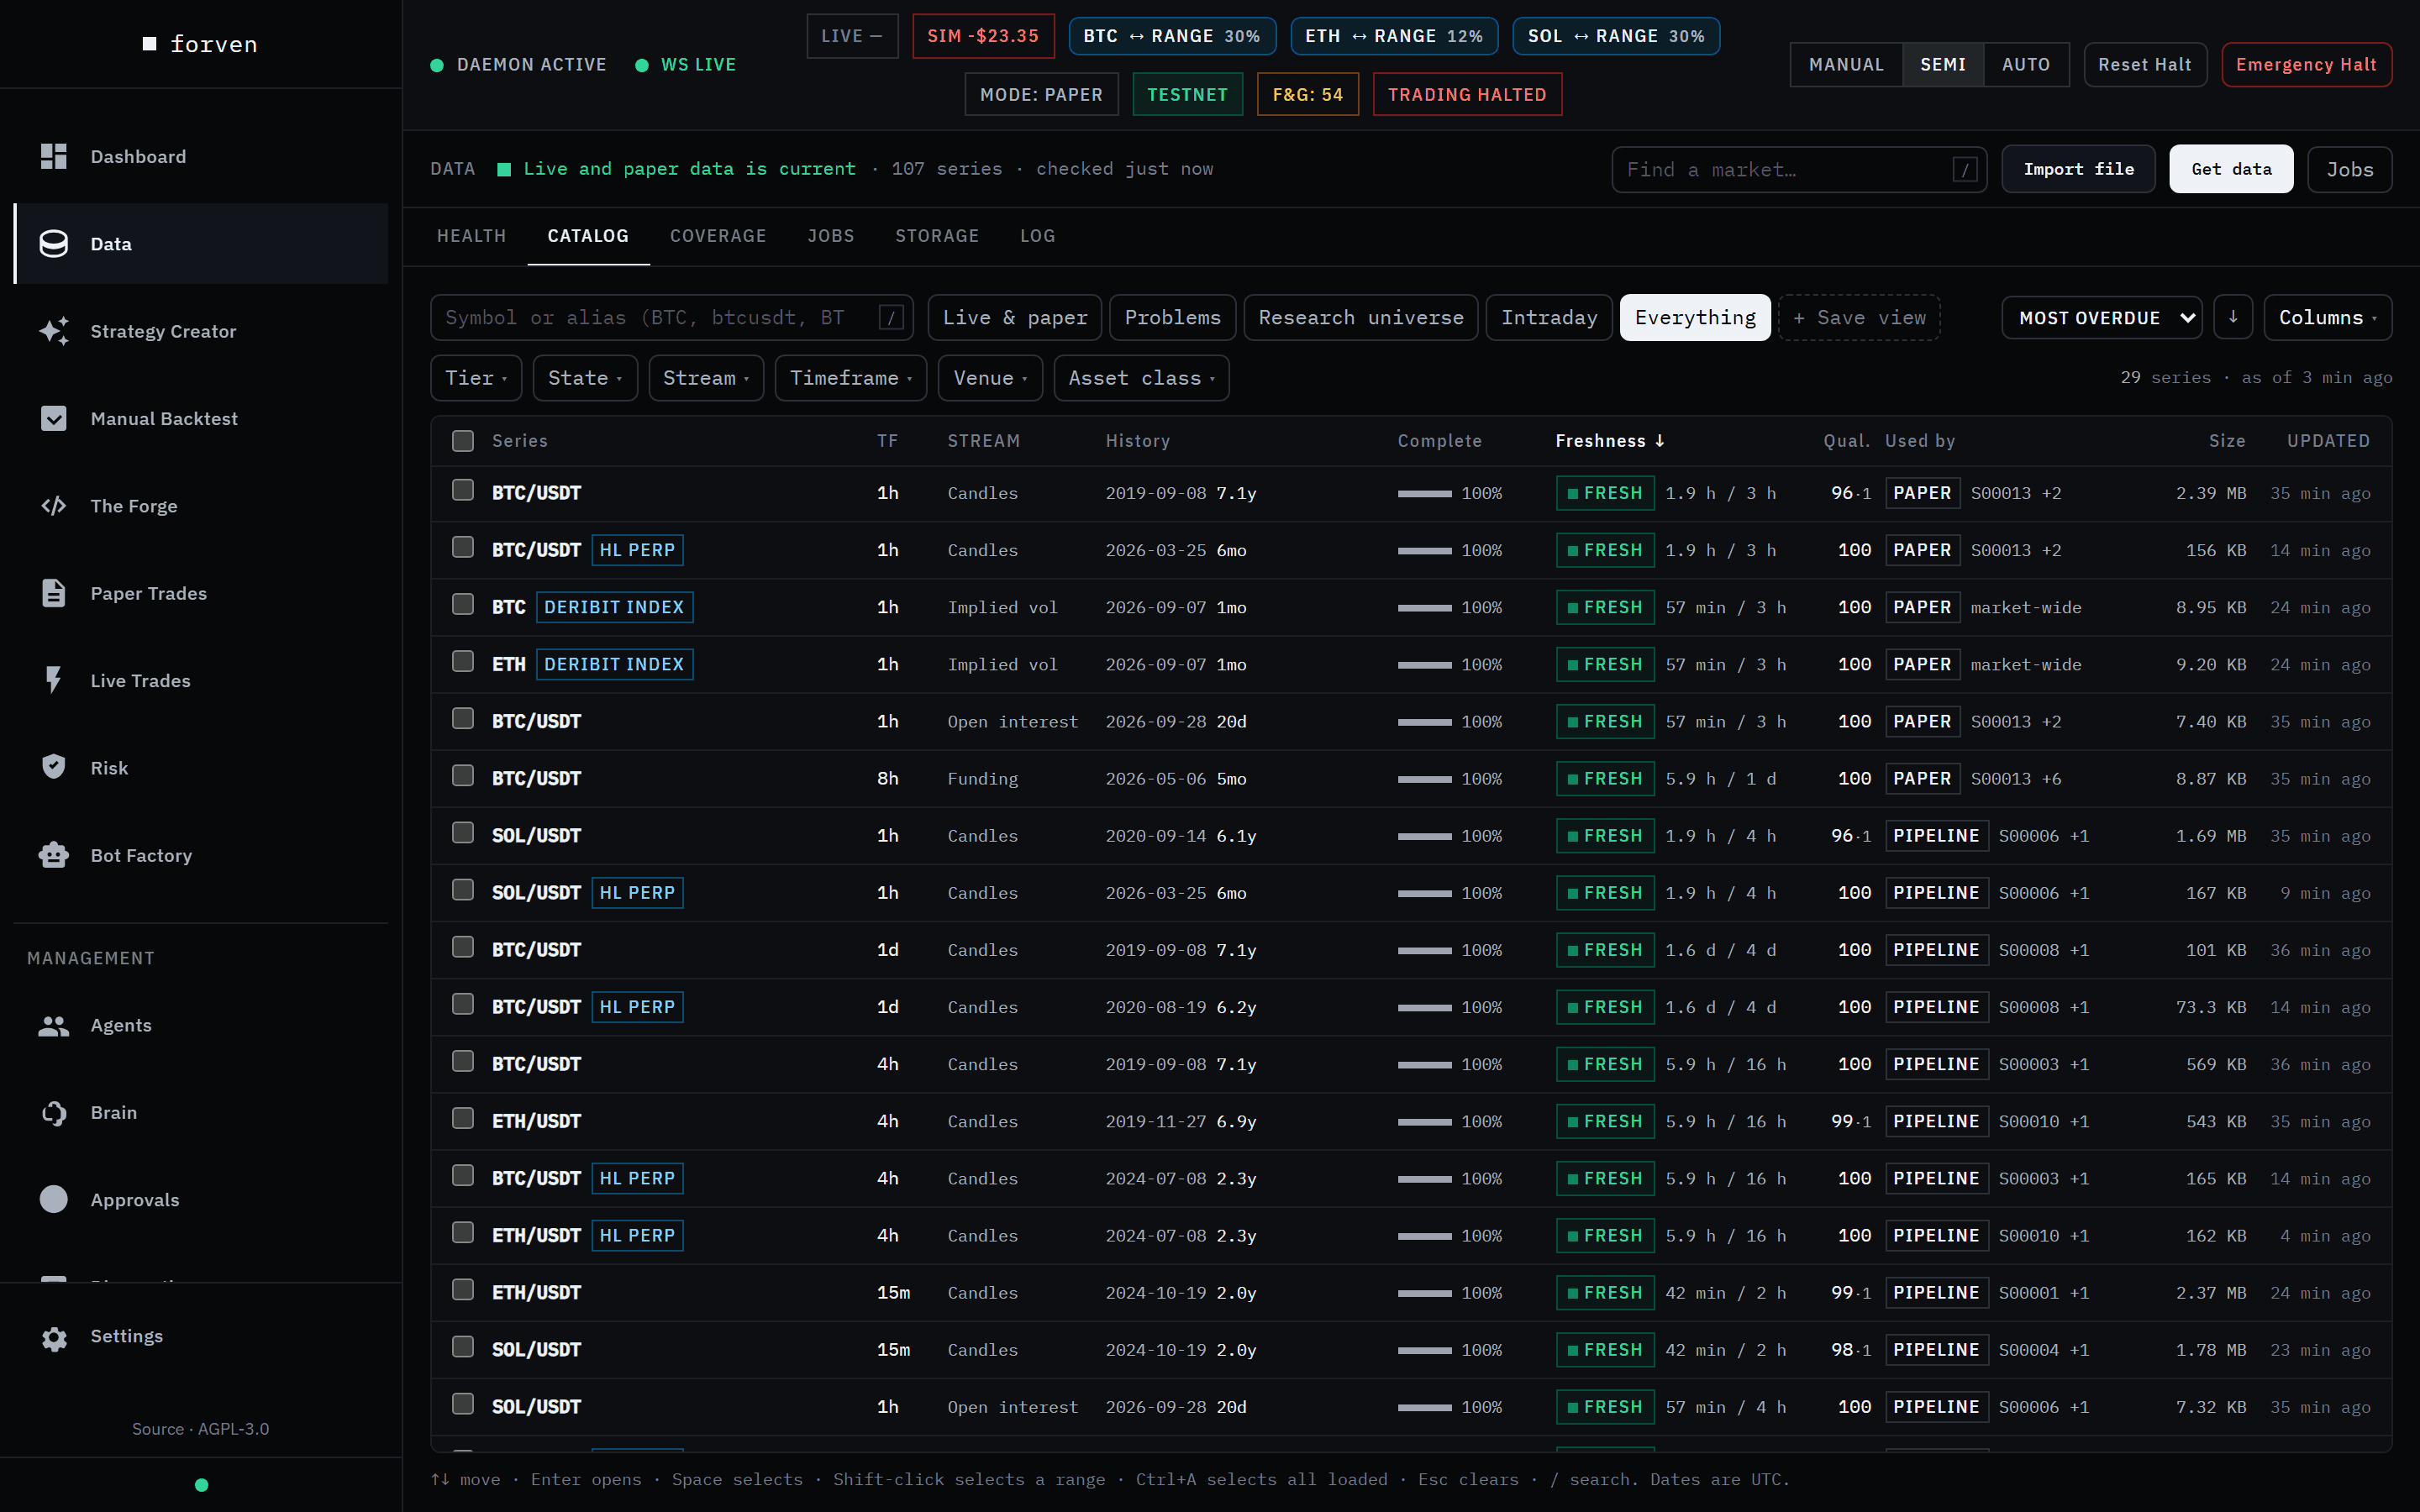Viewport: 2420px width, 1512px height.
Task: Check the ETH/USDT 15m Candles row checkbox
Action: tap(463, 1290)
